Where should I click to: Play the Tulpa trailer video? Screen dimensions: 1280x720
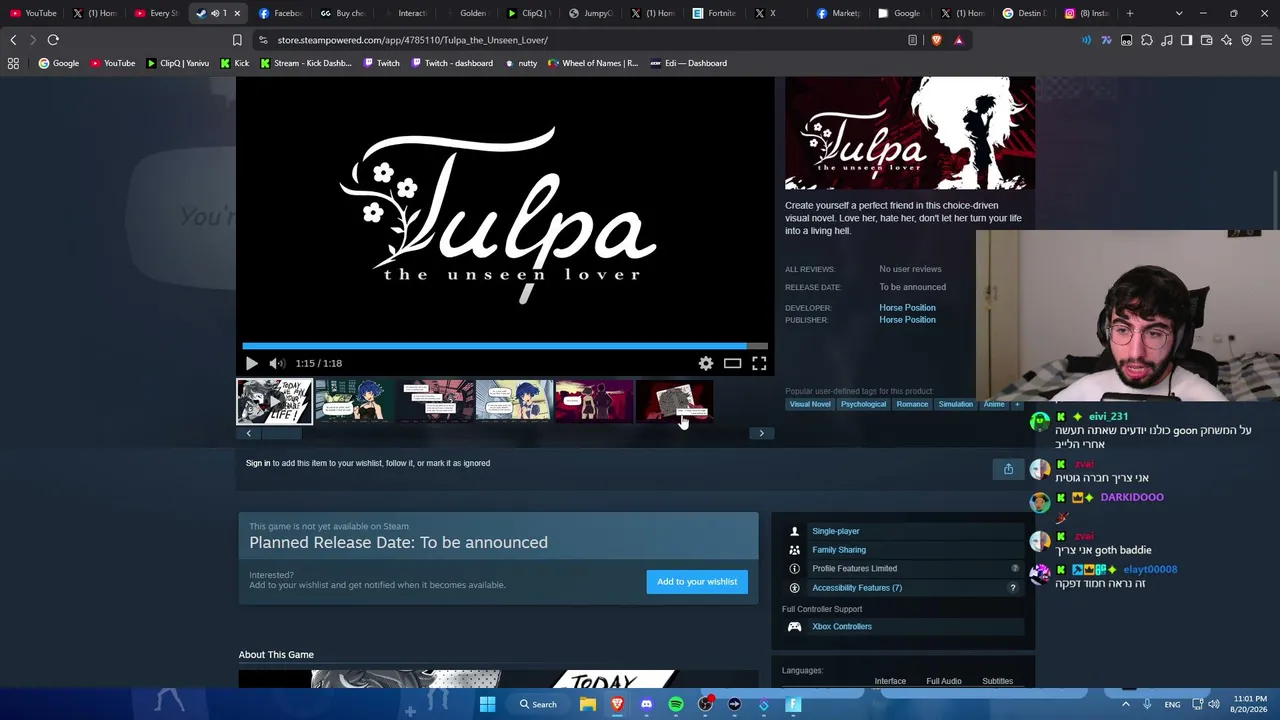(x=251, y=364)
